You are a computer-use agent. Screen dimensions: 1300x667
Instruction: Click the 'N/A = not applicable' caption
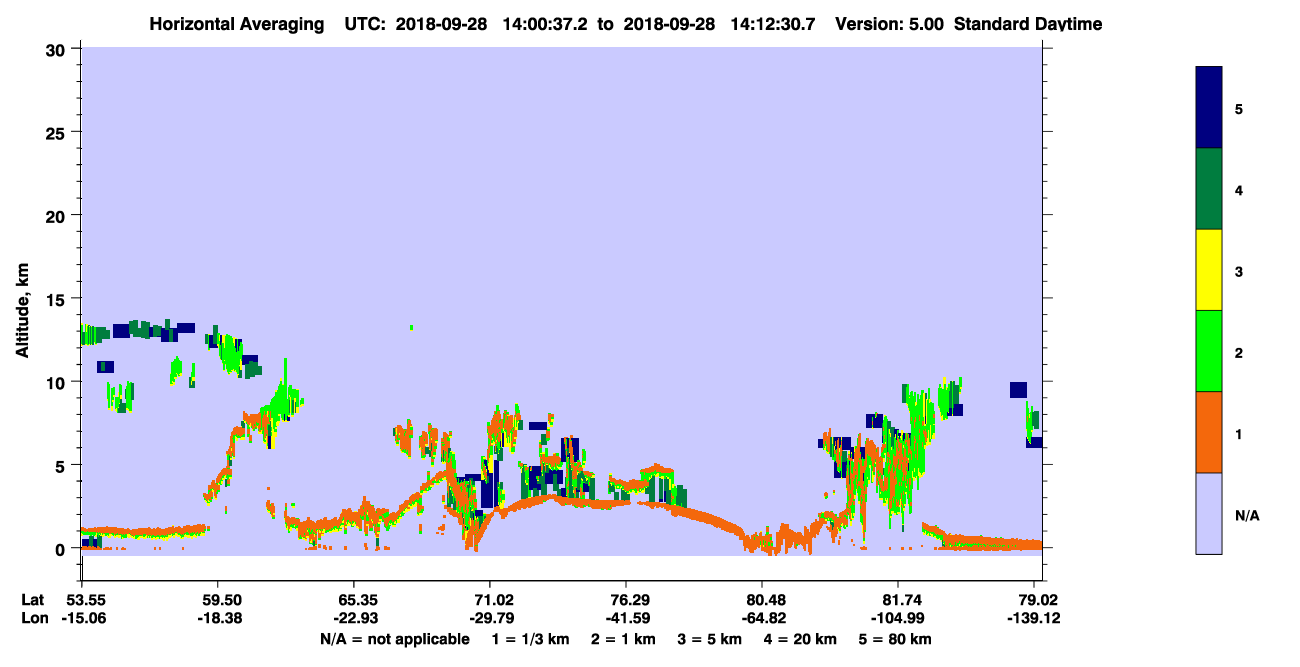click(394, 639)
